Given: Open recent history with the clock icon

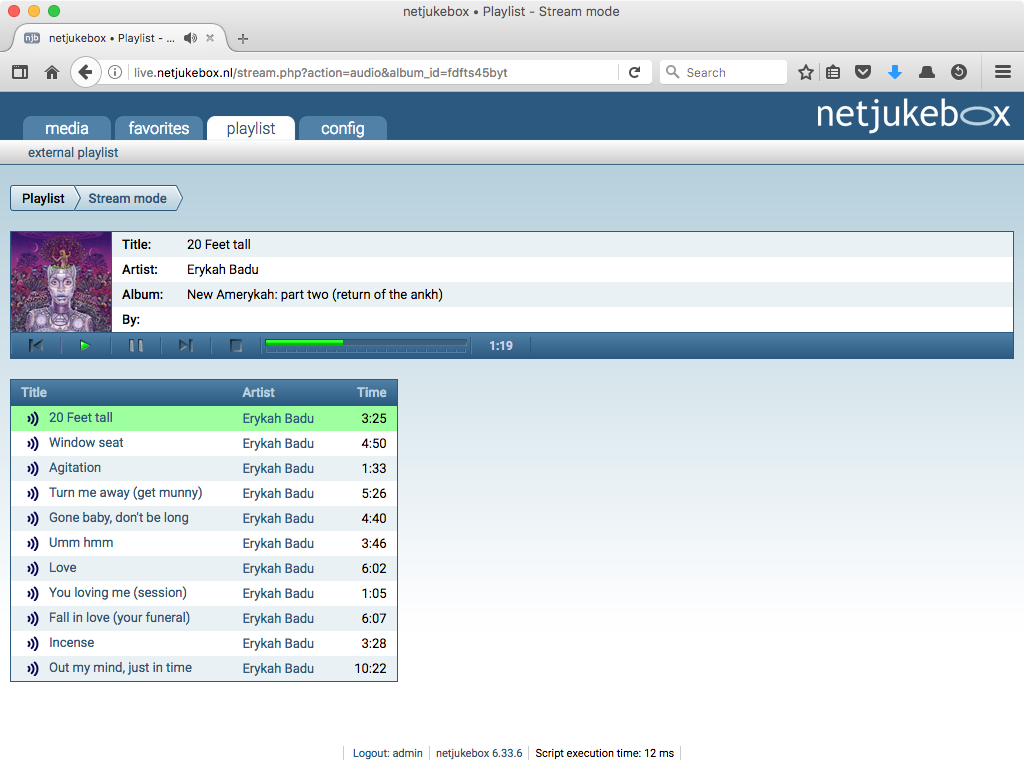Looking at the screenshot, I should (958, 71).
